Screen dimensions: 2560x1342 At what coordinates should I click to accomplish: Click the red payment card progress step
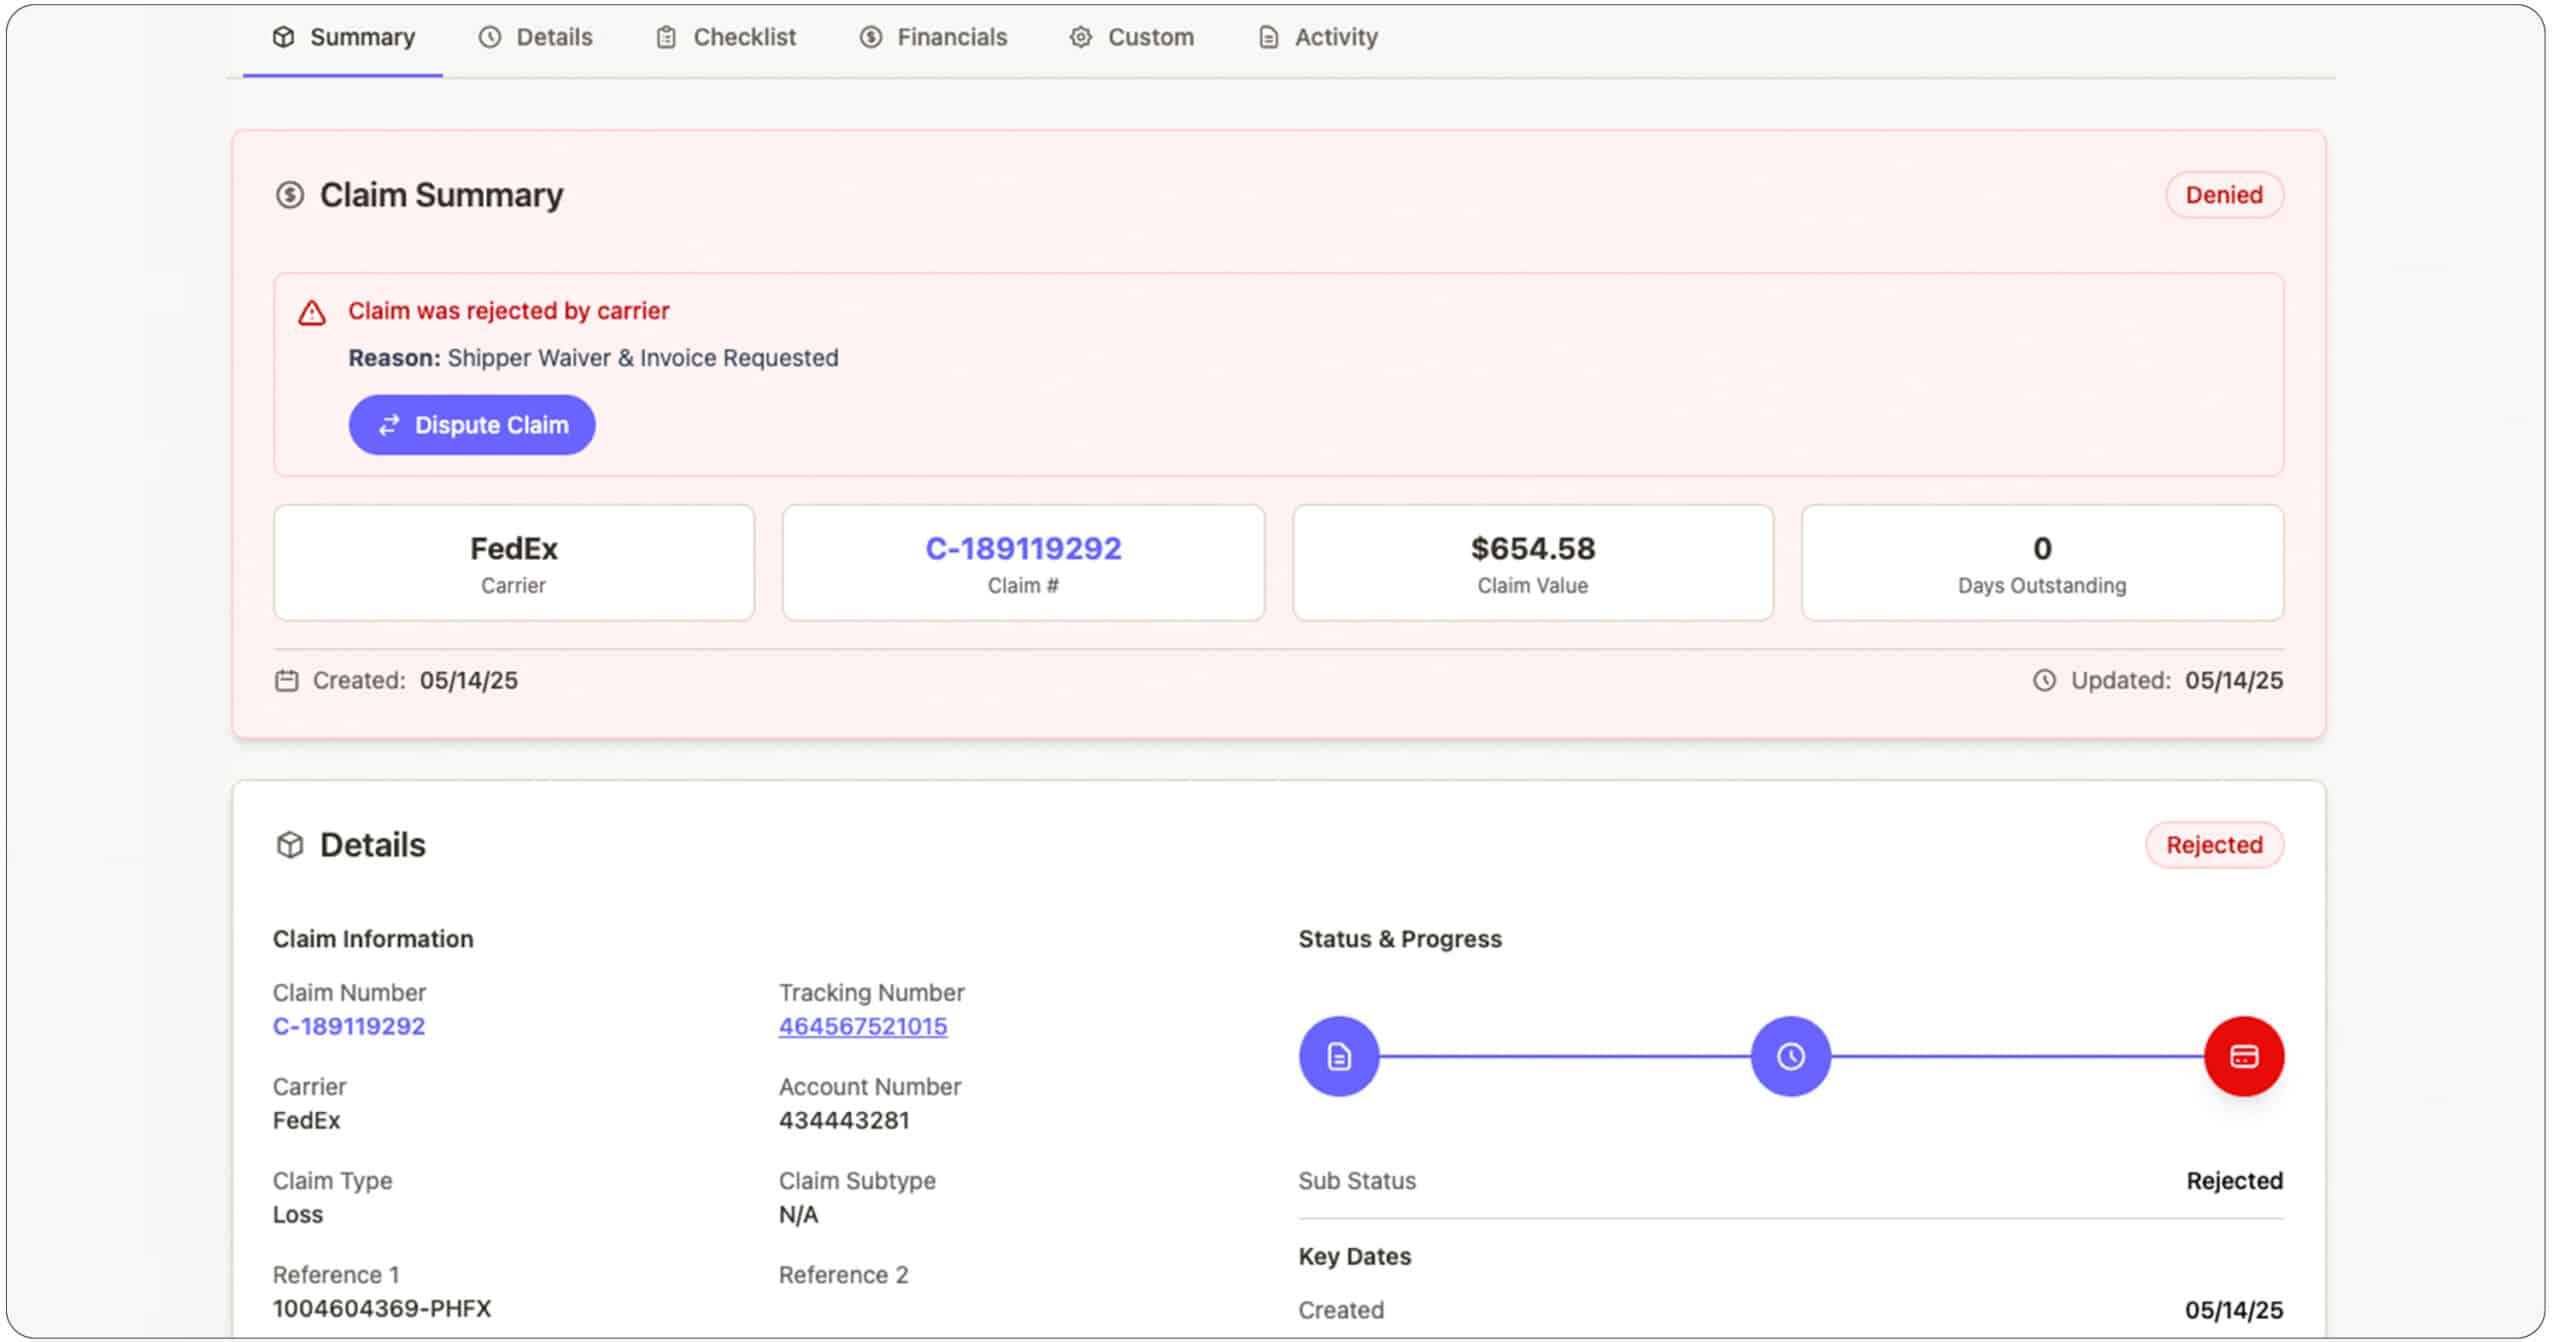pos(2244,1056)
